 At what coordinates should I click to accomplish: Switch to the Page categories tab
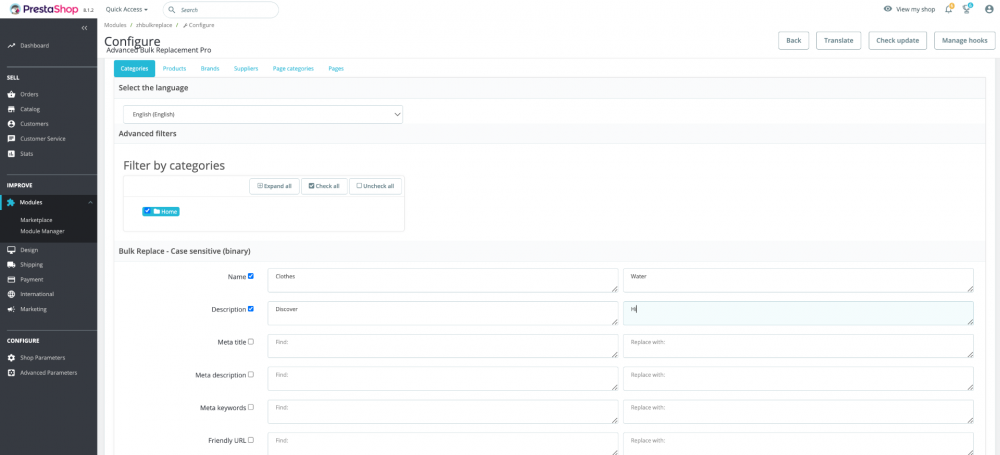pos(293,68)
